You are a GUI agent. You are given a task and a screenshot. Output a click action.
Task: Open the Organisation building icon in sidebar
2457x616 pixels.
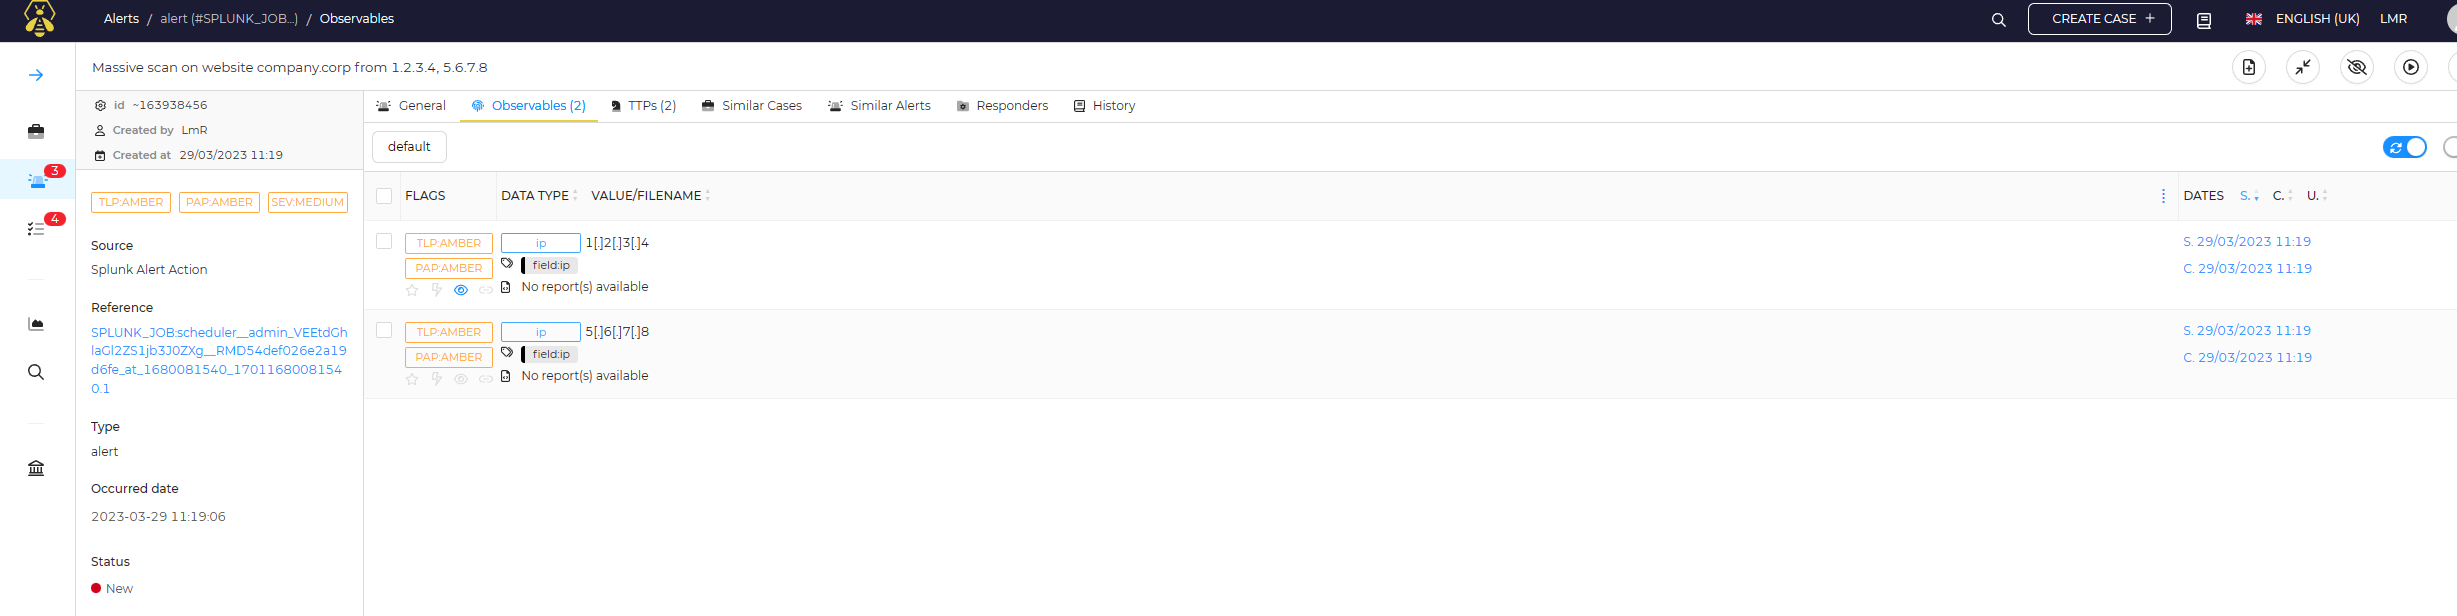36,468
